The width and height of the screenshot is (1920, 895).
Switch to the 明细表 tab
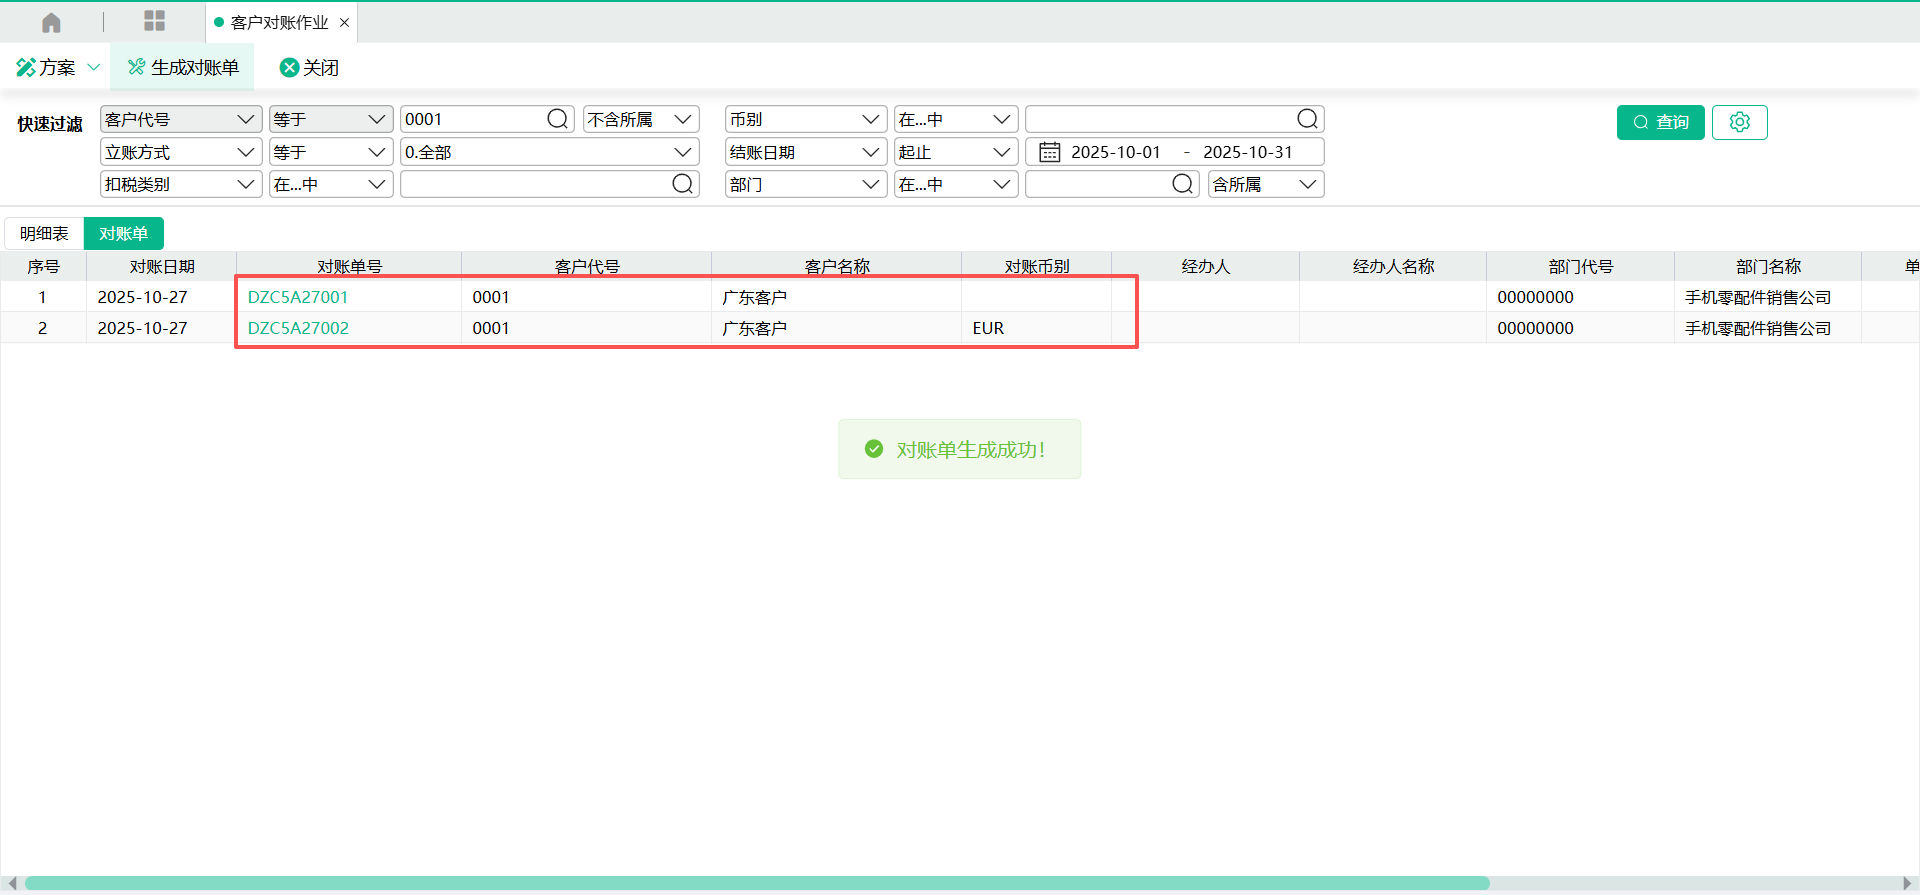coord(44,233)
